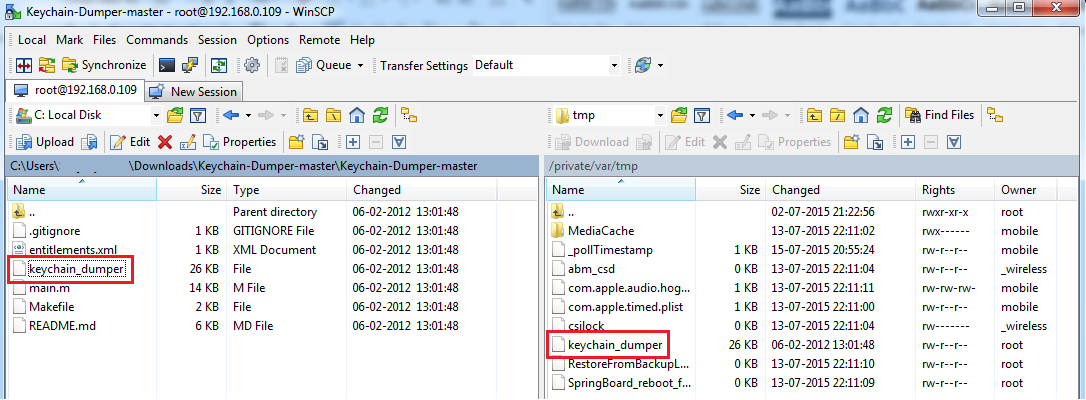Expand remote panel back history dropdown

(751, 116)
